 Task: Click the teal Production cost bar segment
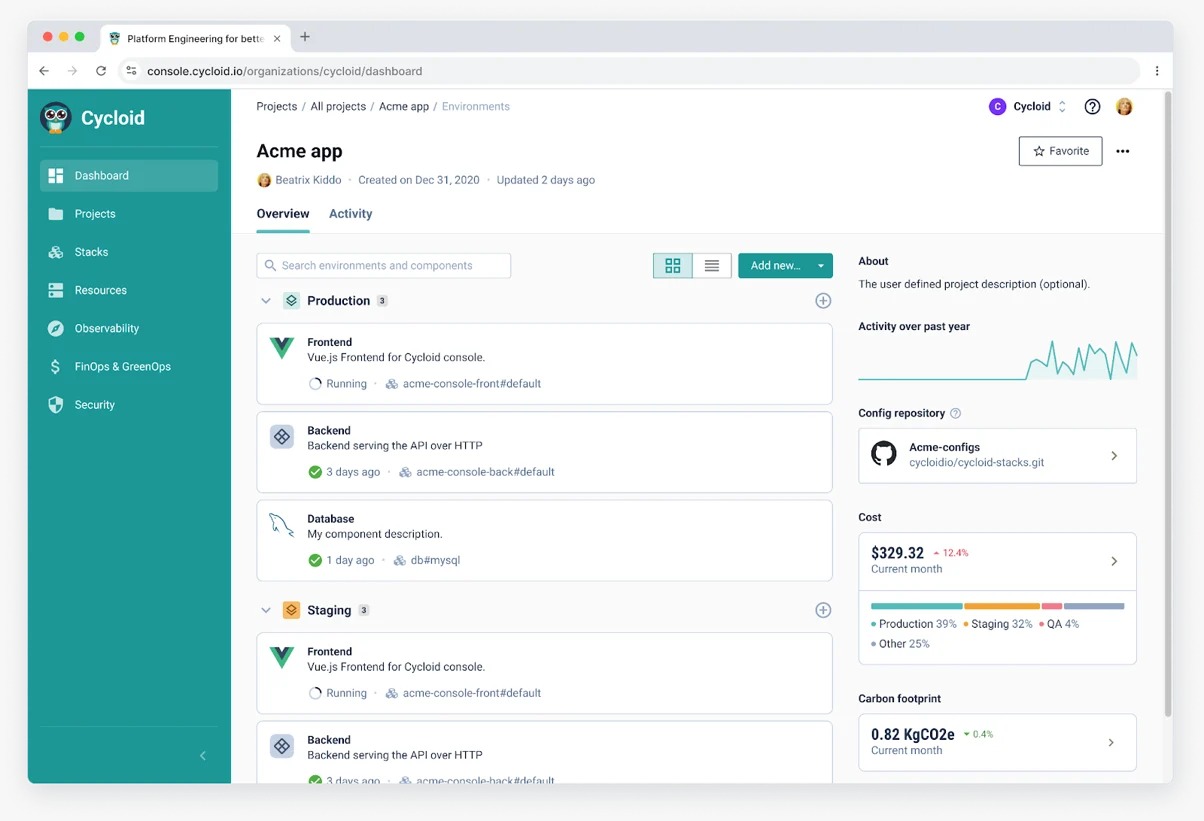(916, 606)
